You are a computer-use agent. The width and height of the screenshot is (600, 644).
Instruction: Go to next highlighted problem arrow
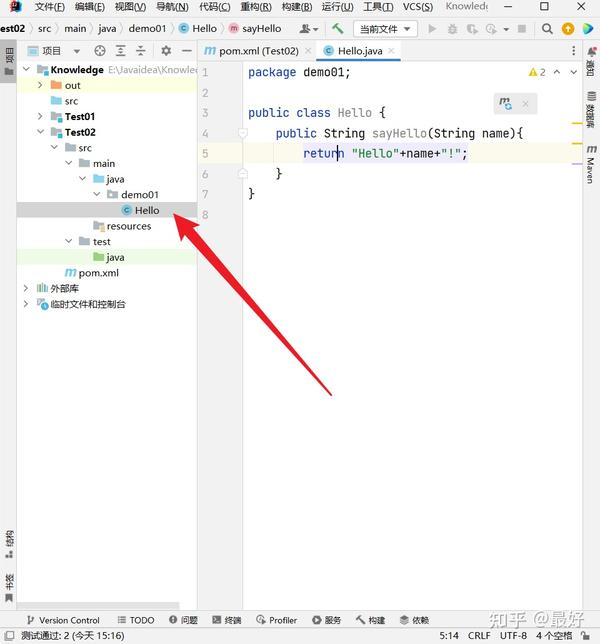(573, 72)
